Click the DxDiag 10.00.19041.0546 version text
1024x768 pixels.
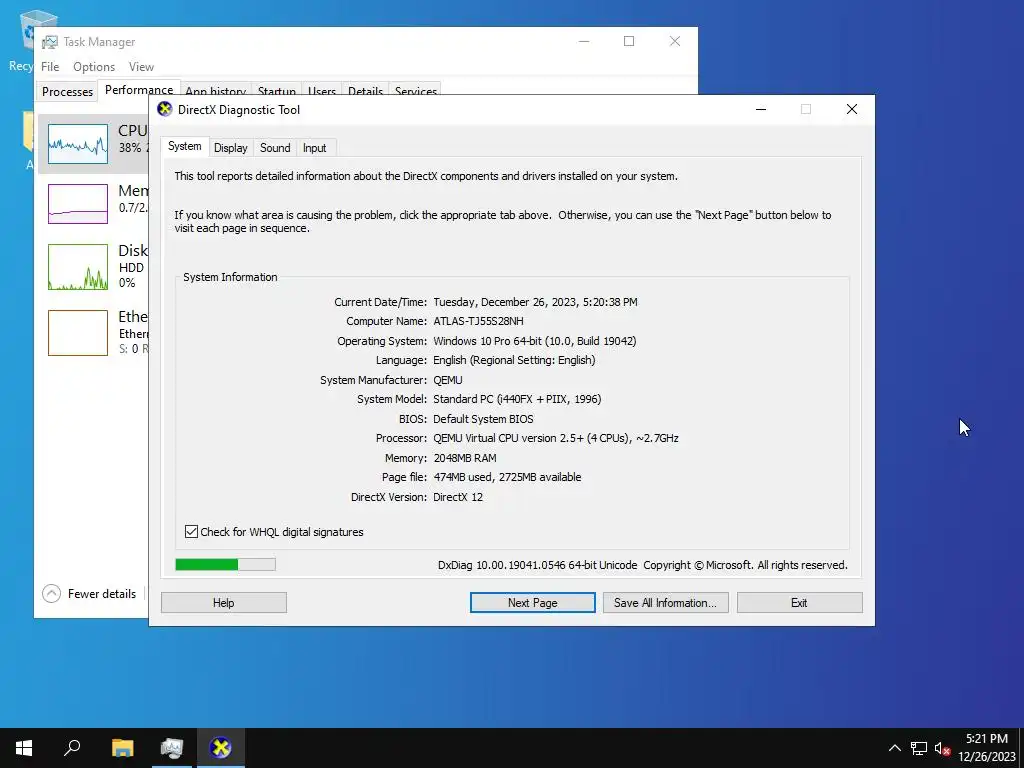537,566
